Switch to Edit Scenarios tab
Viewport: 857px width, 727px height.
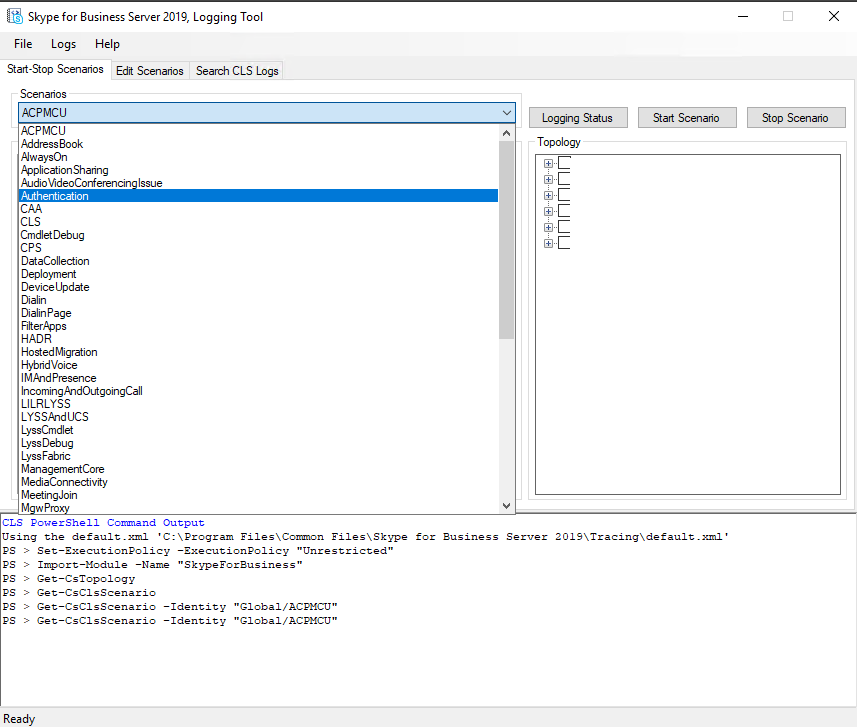150,71
